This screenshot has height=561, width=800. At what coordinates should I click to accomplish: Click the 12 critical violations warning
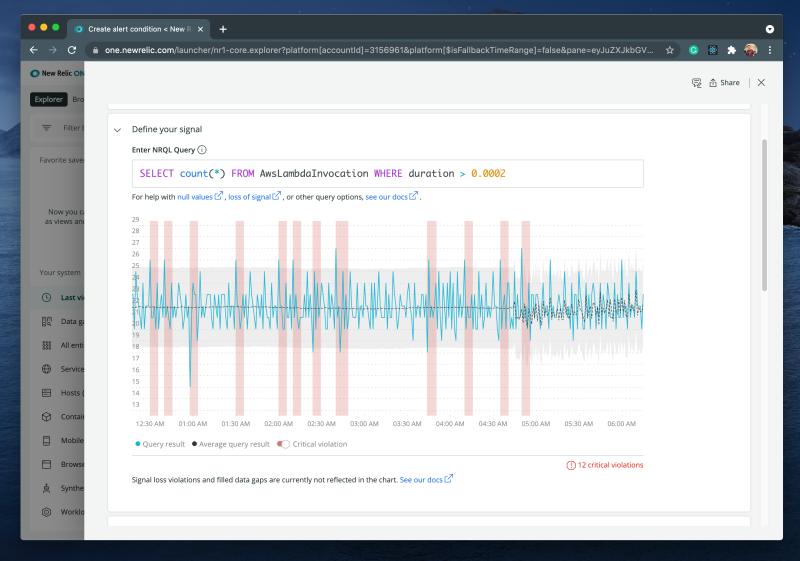[605, 465]
